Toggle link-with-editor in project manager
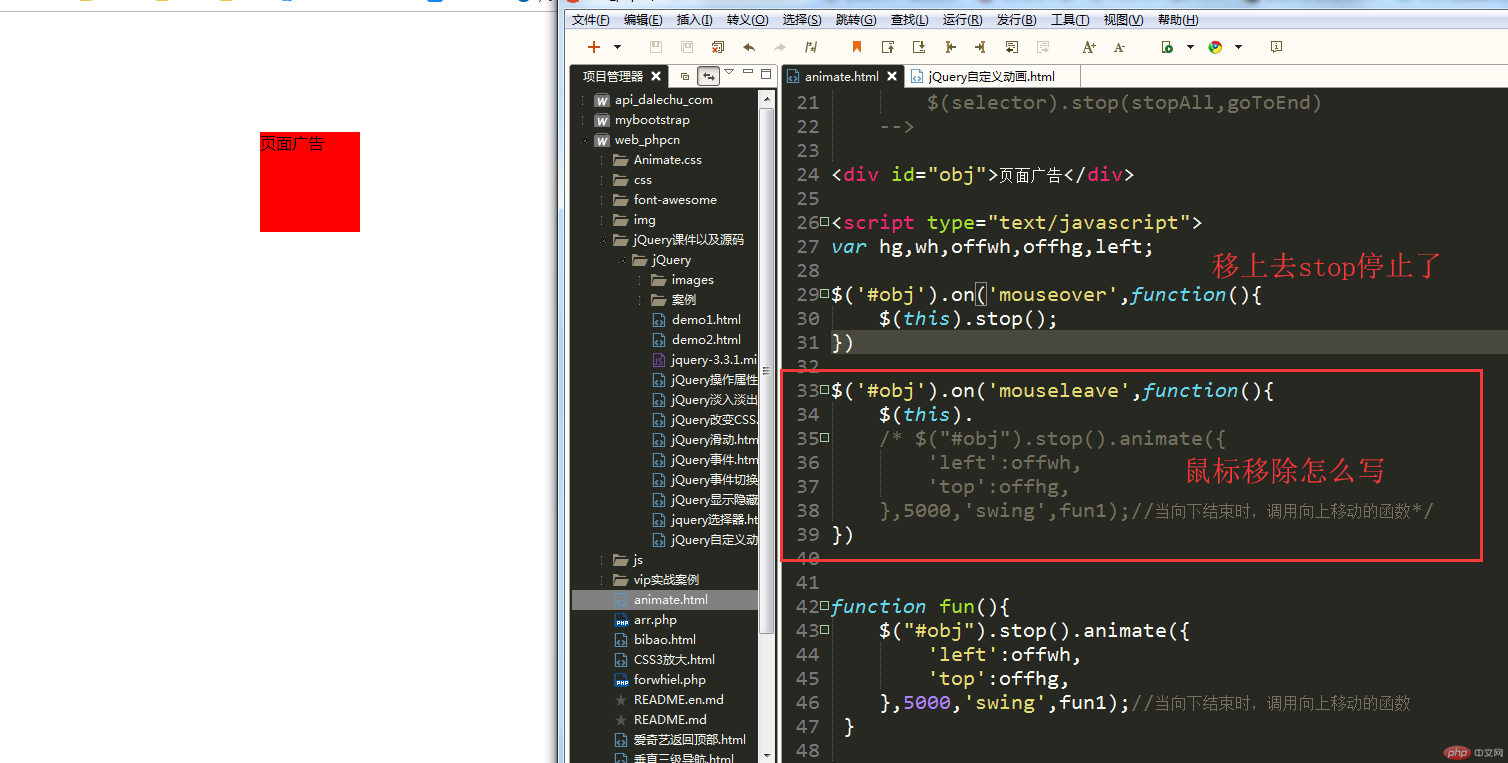This screenshot has width=1508, height=763. (709, 76)
